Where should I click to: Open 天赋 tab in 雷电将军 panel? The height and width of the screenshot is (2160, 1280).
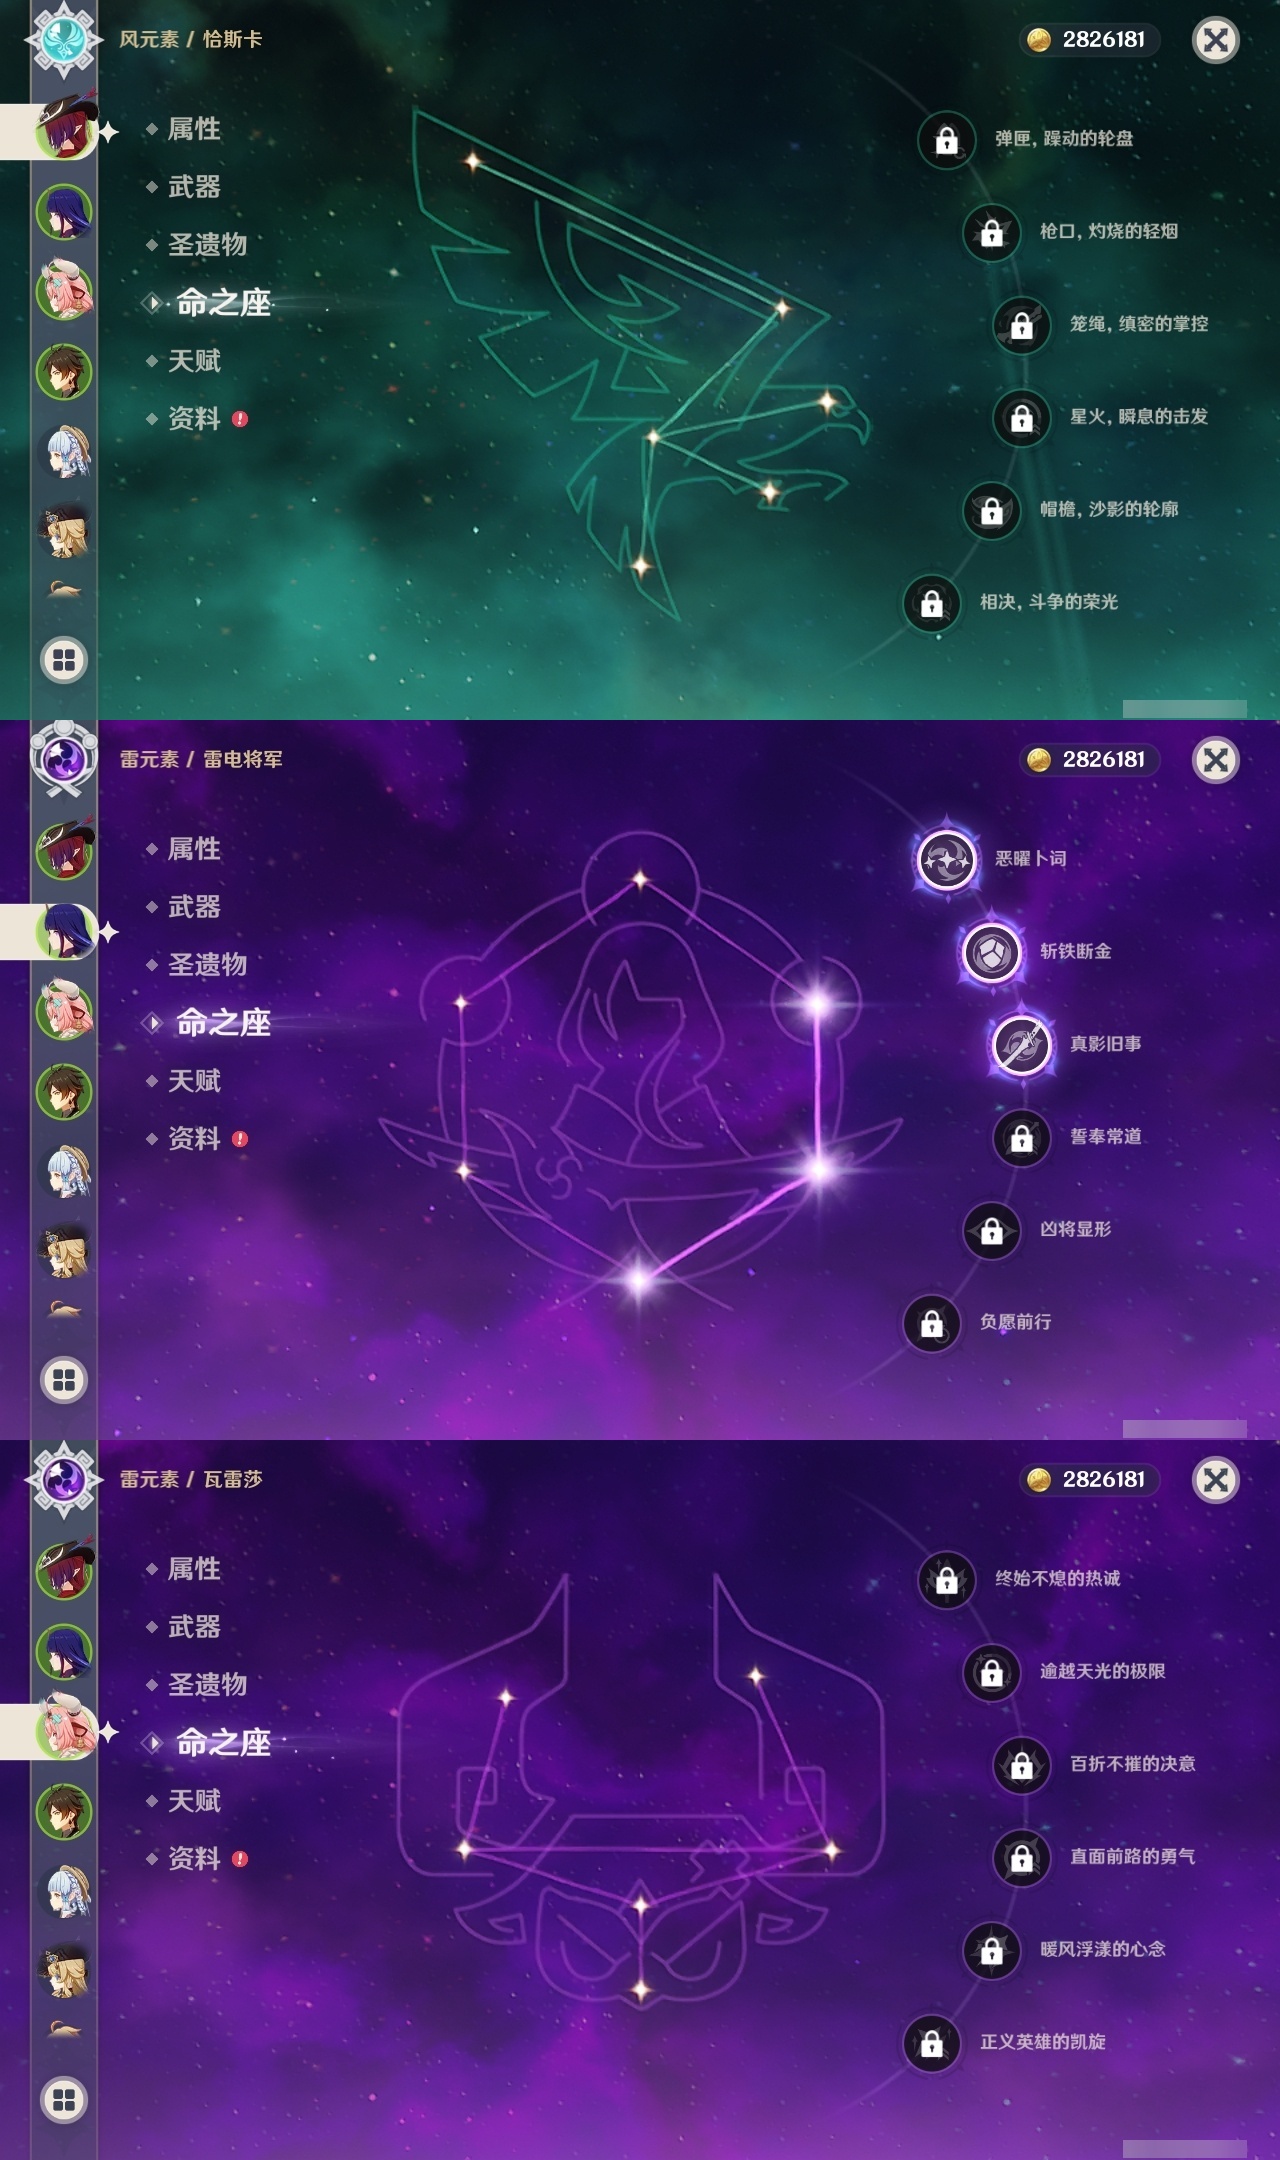(194, 1081)
